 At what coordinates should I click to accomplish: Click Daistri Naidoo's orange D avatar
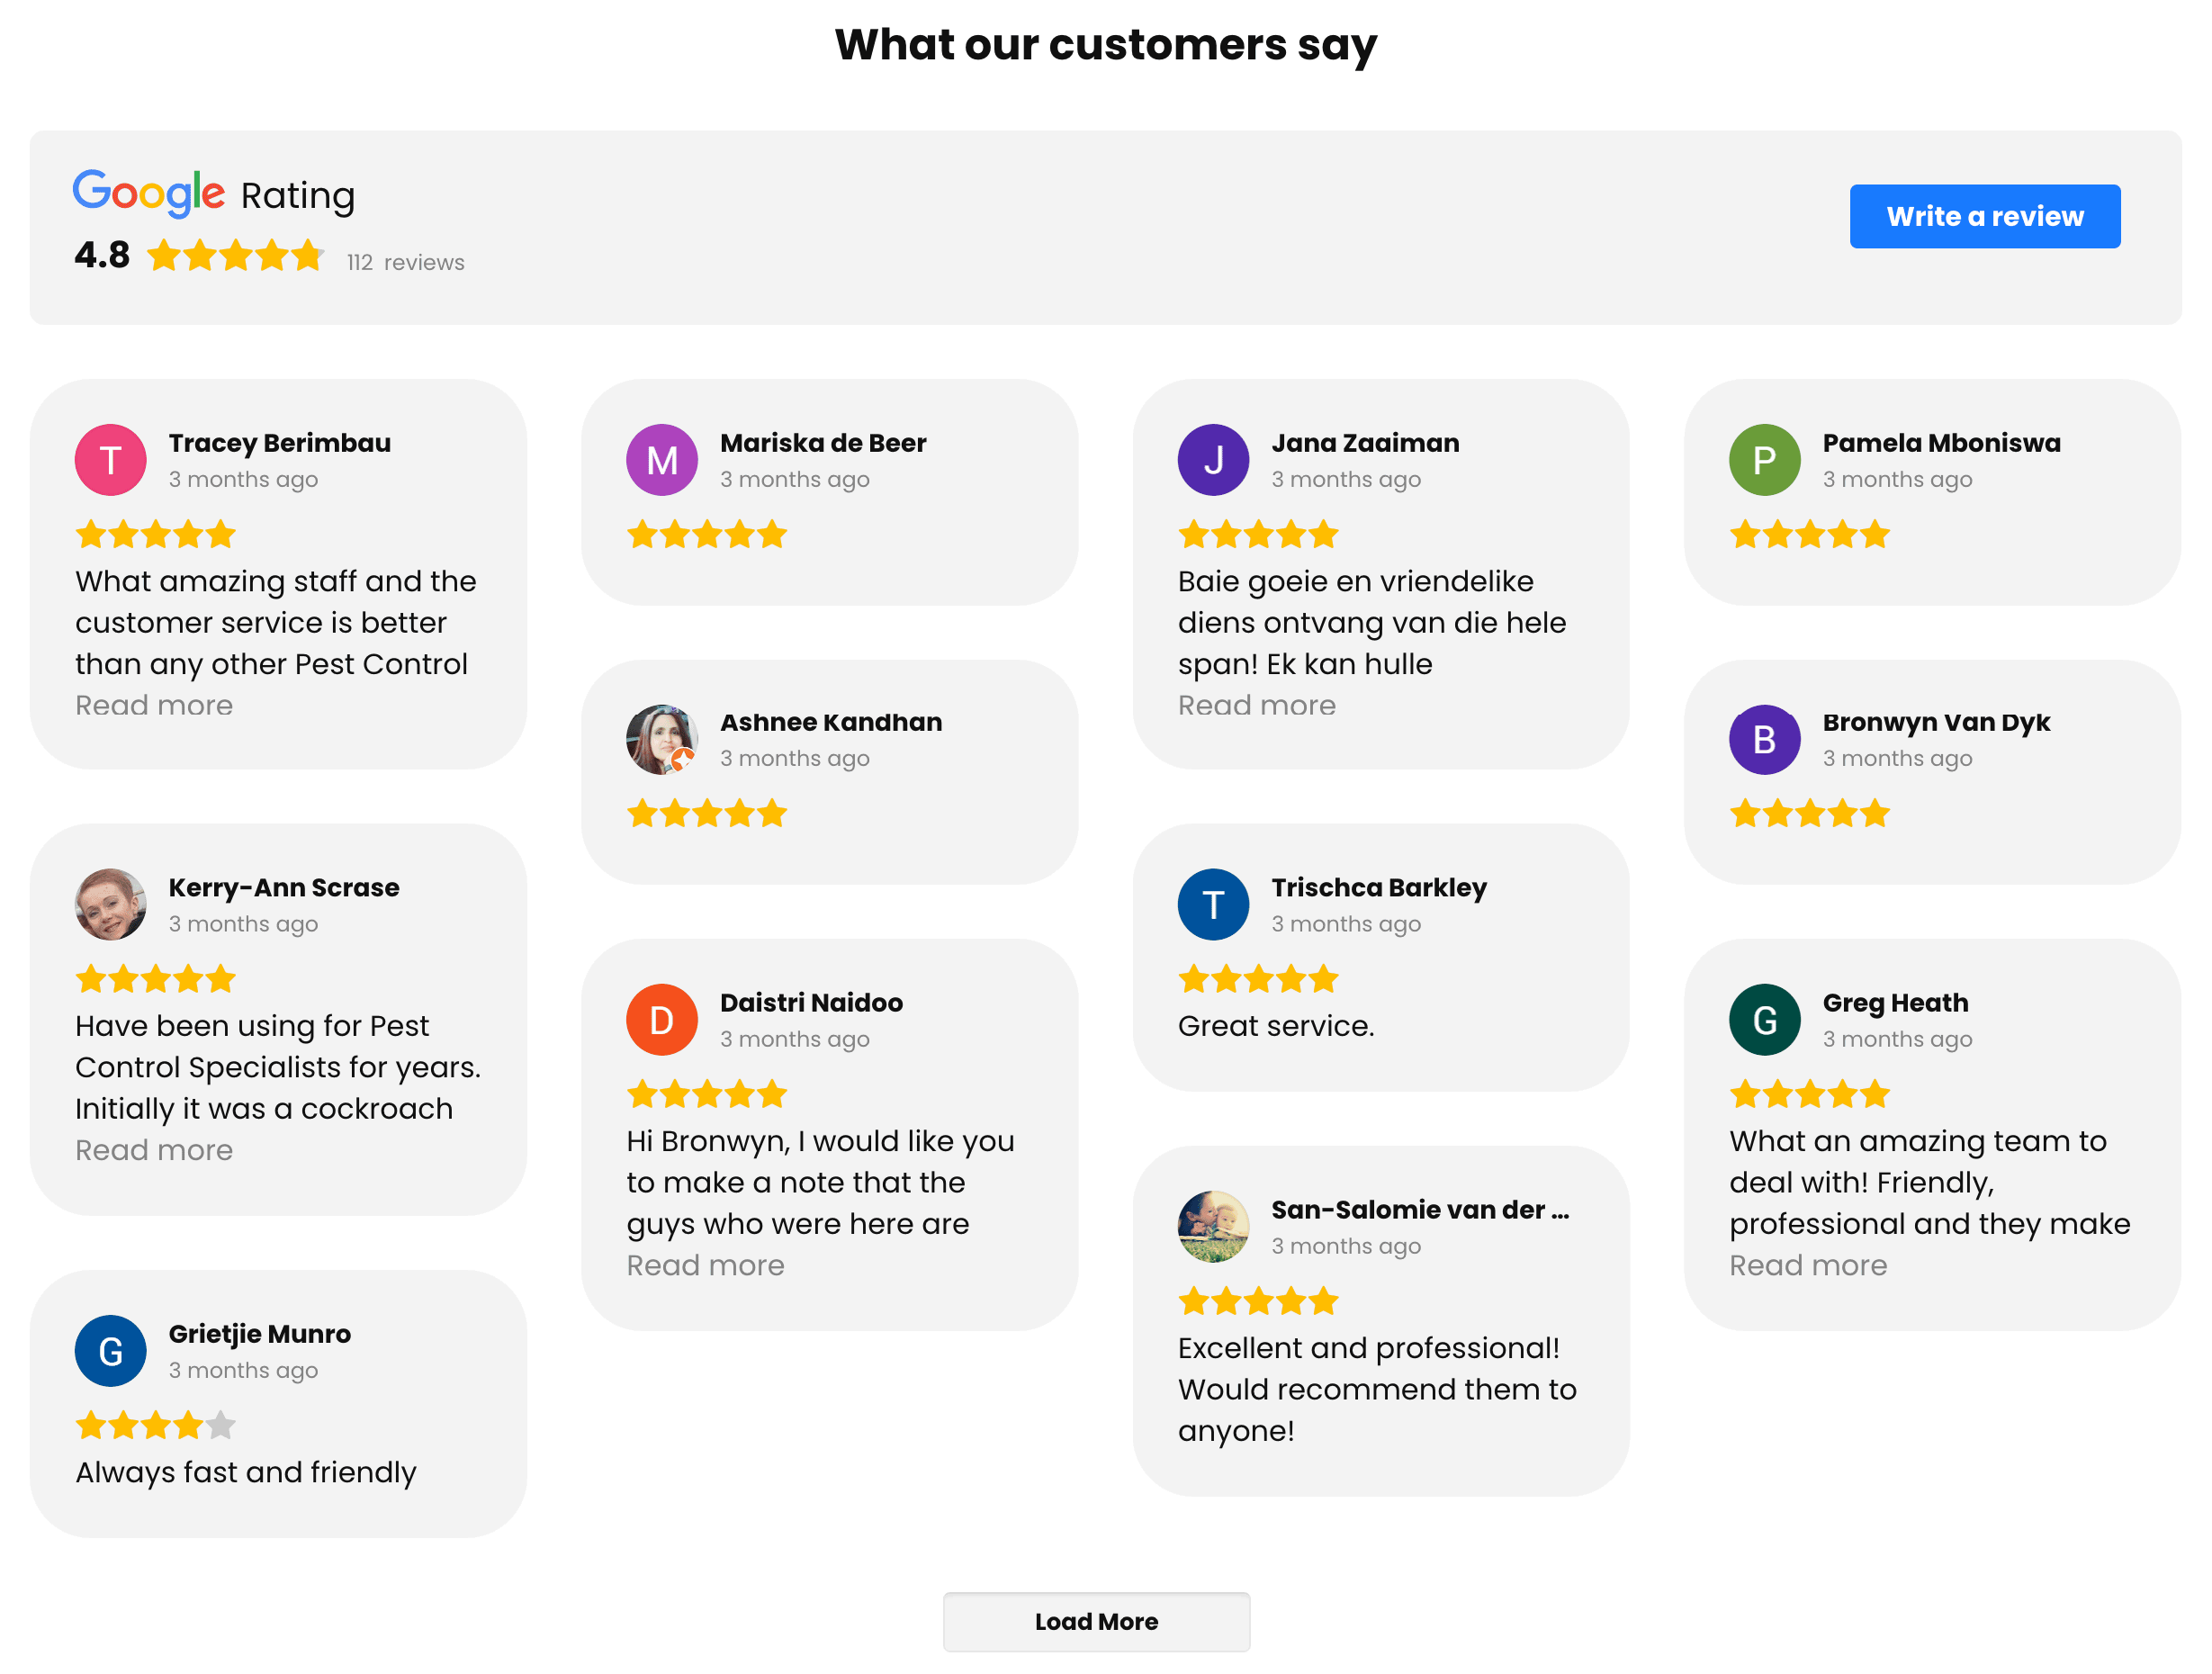tap(662, 1020)
